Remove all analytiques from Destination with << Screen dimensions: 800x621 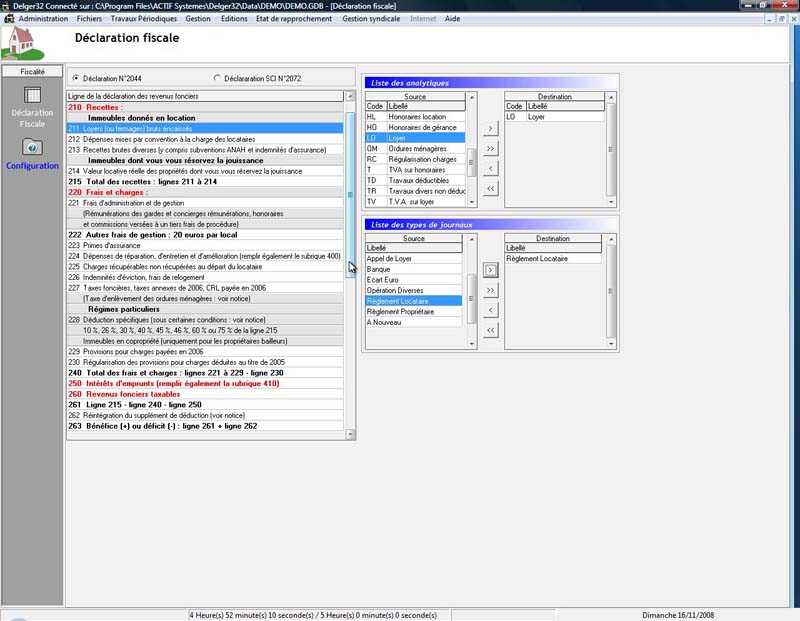coord(490,188)
